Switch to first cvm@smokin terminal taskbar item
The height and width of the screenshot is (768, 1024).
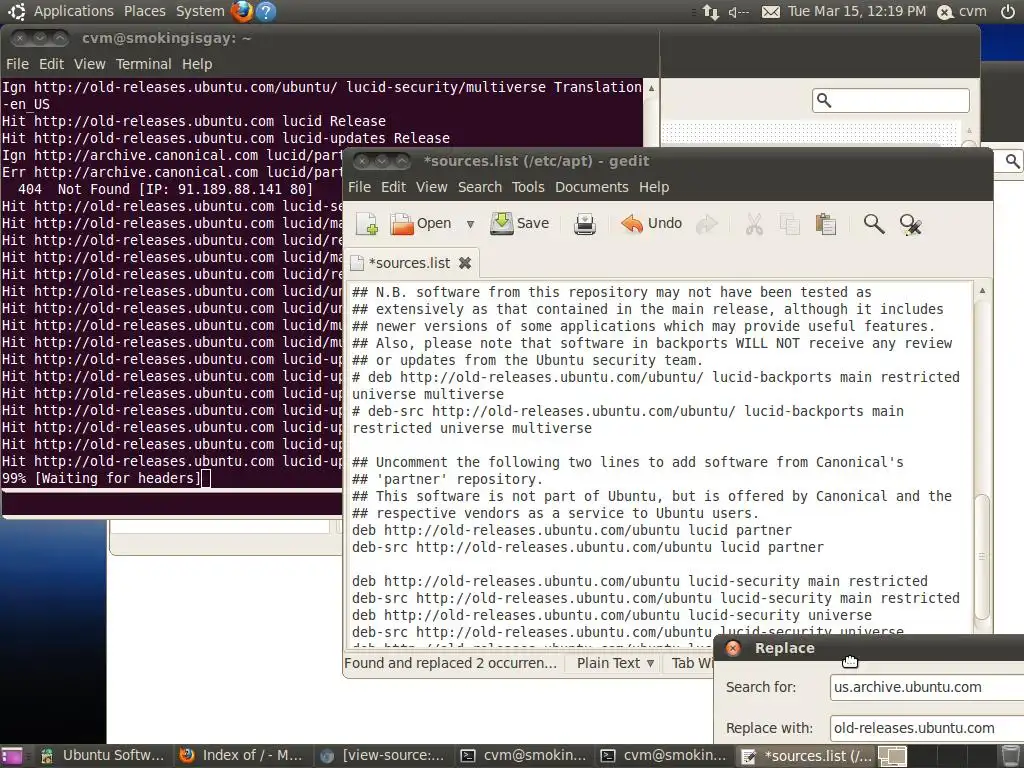coord(522,756)
